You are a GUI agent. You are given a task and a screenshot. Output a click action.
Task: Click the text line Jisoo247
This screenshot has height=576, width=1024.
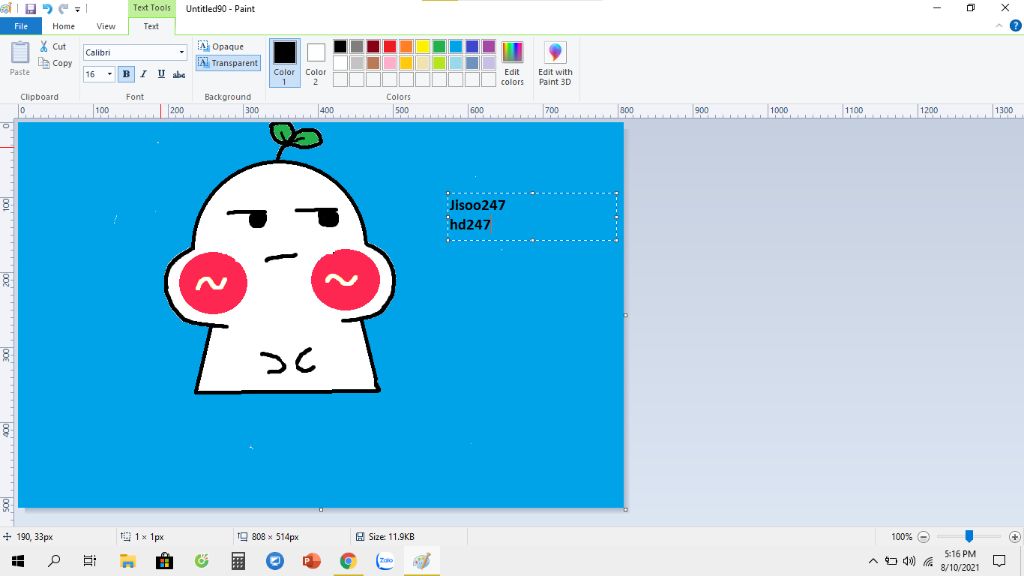(477, 205)
